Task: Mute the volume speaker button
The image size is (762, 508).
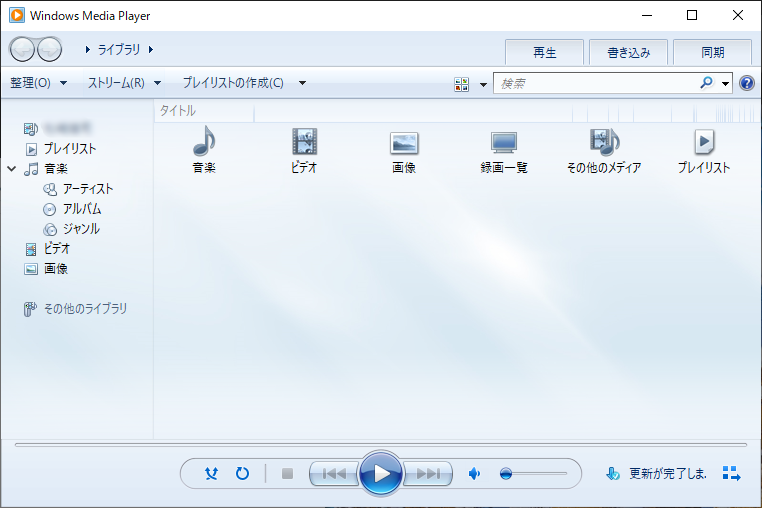Action: coord(475,474)
